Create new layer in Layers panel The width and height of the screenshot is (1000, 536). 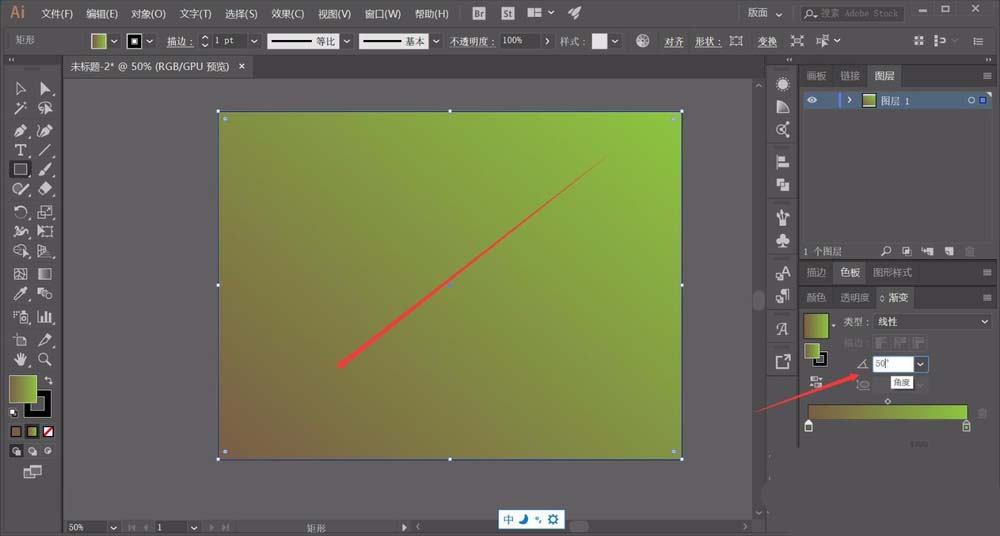[x=949, y=251]
